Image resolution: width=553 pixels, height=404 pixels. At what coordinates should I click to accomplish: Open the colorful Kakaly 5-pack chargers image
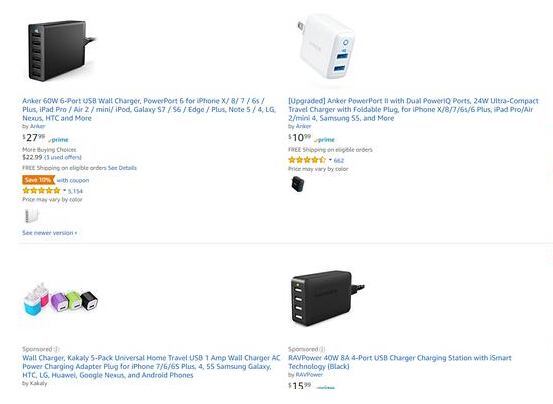tap(61, 298)
